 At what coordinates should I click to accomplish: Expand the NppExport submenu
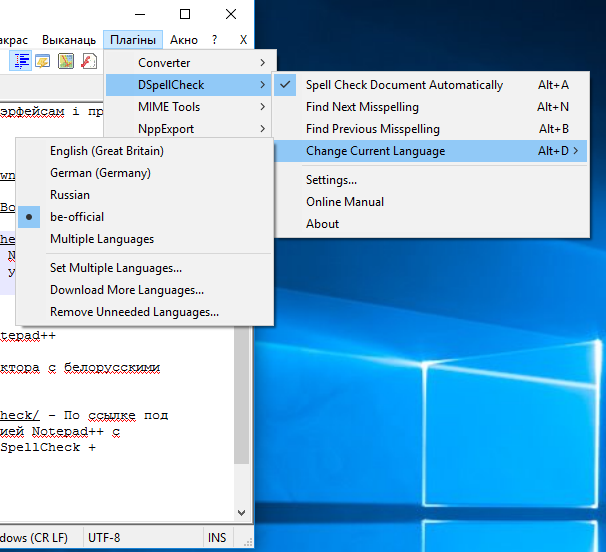pyautogui.click(x=166, y=129)
